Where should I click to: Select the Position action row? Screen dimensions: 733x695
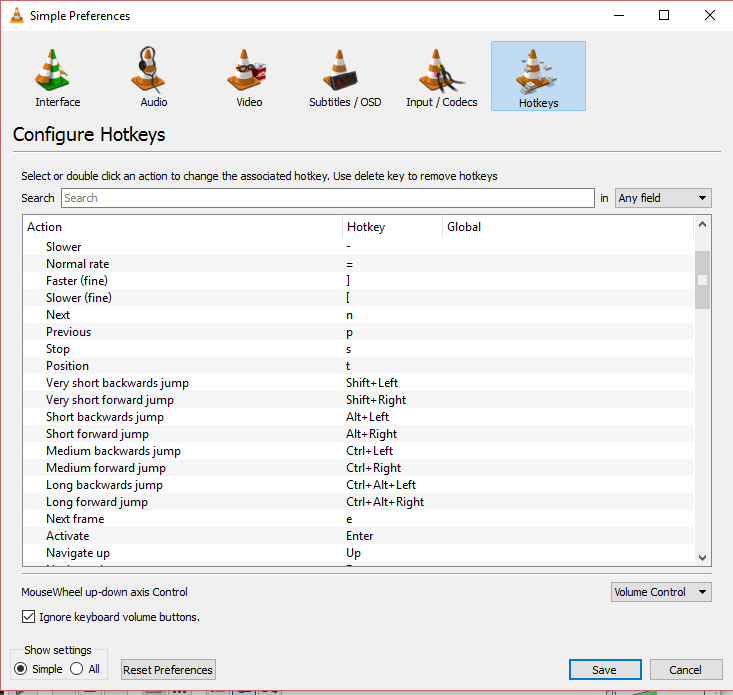[359, 366]
